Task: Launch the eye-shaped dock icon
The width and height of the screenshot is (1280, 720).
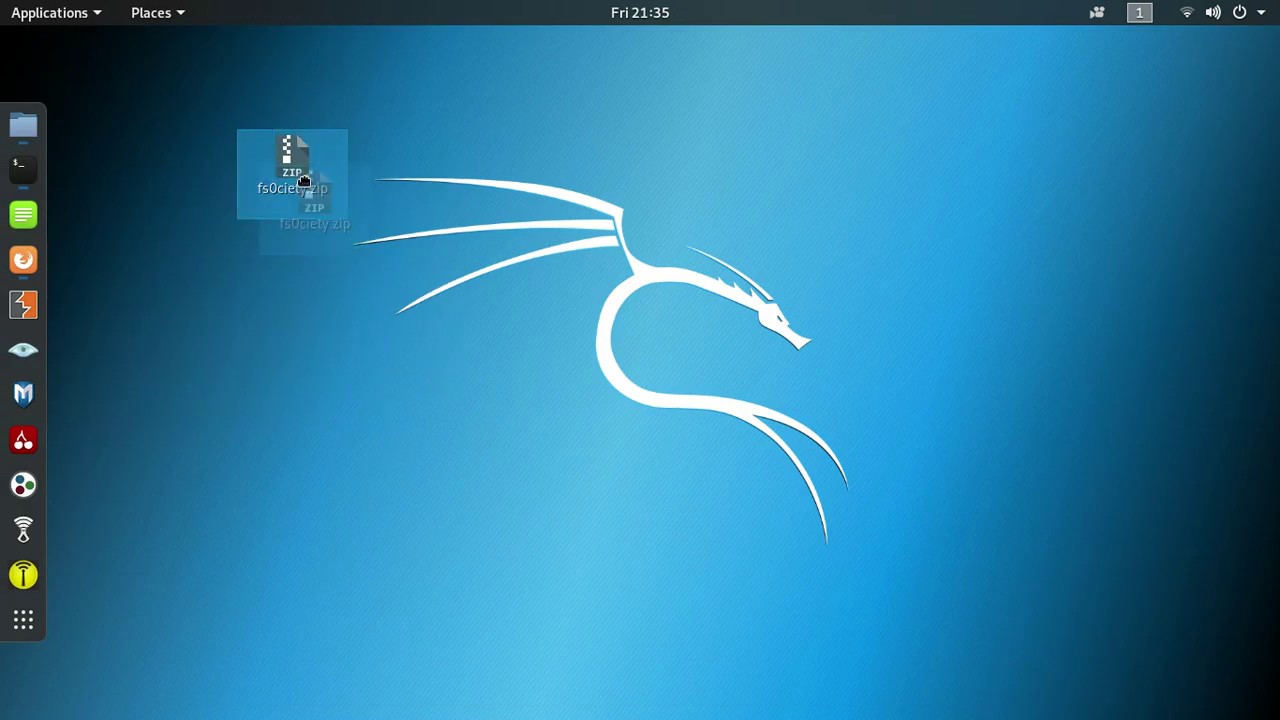Action: [x=23, y=350]
